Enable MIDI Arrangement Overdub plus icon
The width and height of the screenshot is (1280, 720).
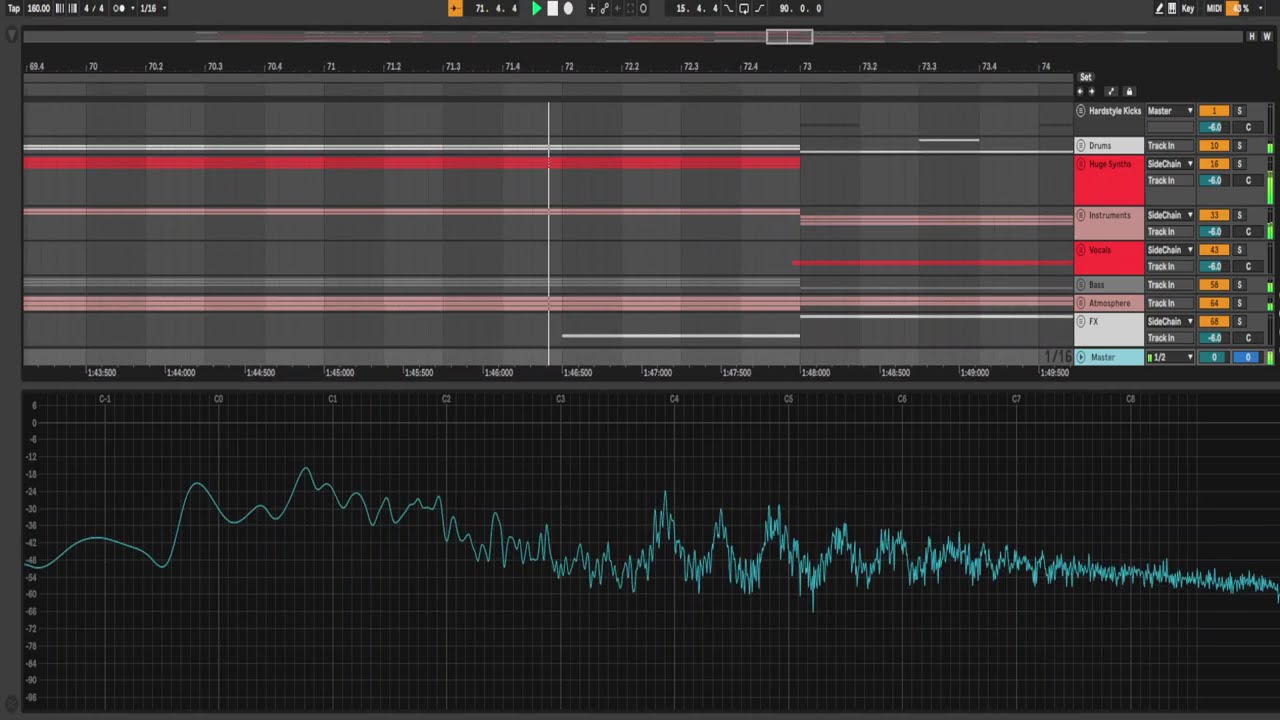[x=591, y=8]
